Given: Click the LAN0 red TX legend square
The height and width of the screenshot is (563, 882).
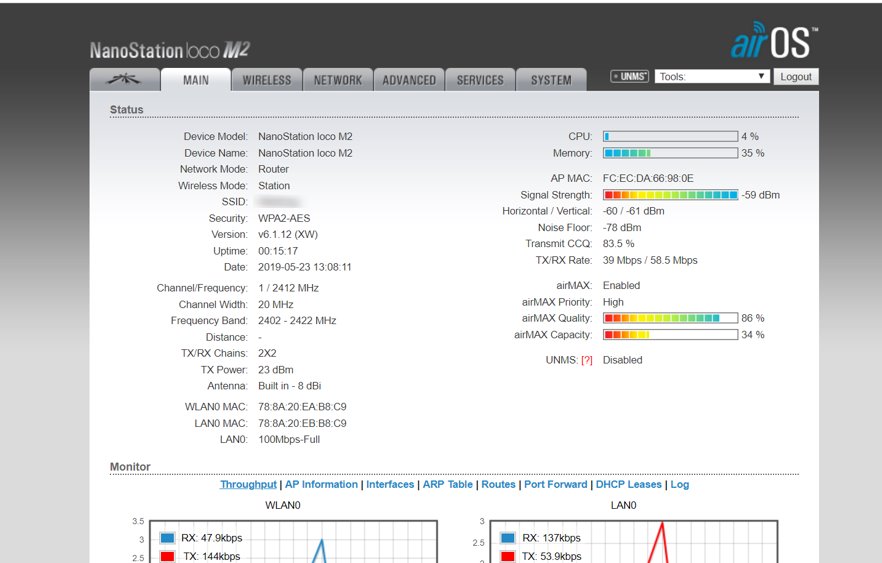Looking at the screenshot, I should (508, 556).
